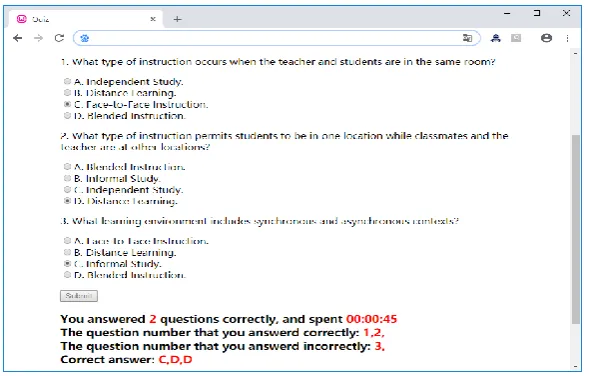The image size is (589, 376).
Task: Open the browser three-dot menu
Action: pos(567,38)
